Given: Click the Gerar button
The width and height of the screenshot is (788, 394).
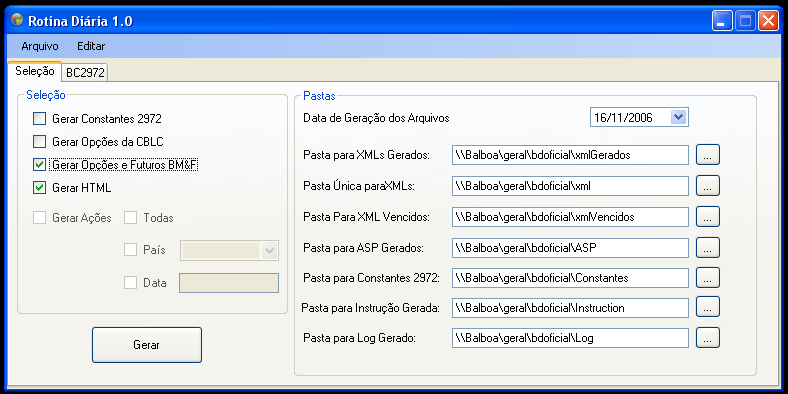Looking at the screenshot, I should point(147,345).
